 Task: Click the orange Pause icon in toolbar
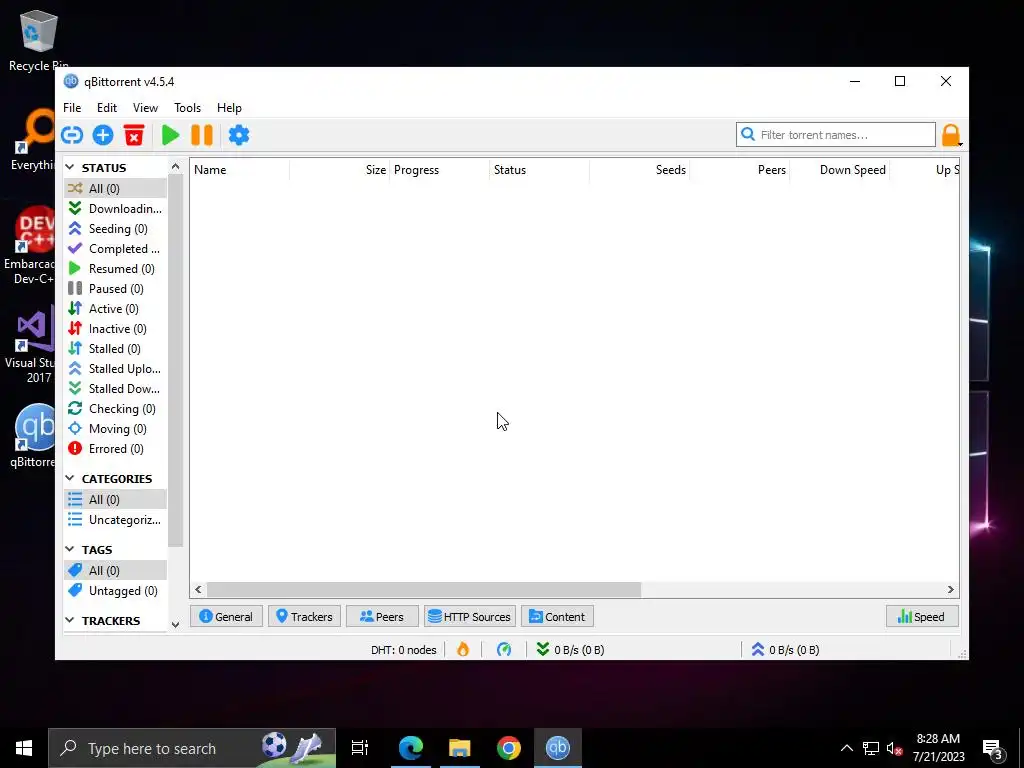point(202,135)
